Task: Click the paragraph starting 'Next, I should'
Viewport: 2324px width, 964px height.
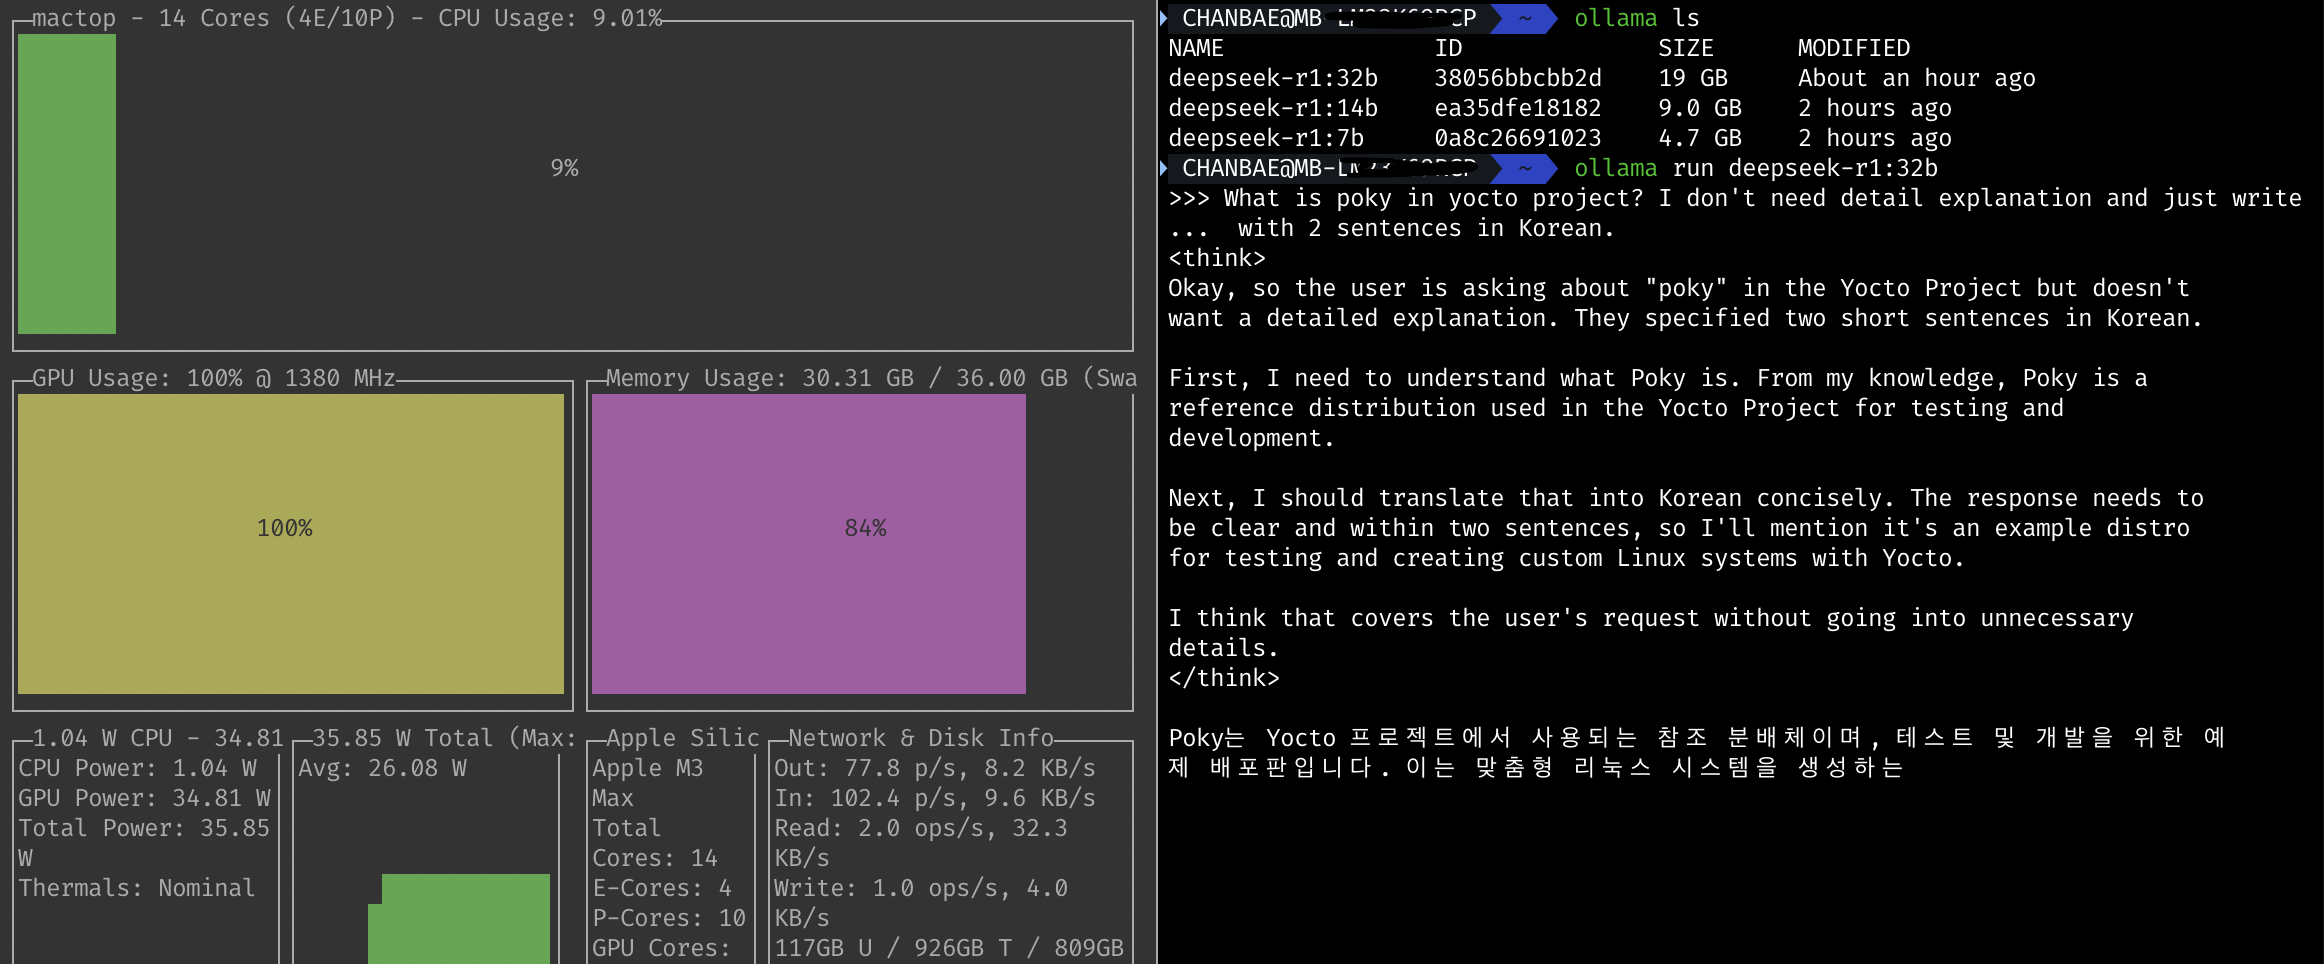Action: 1686,528
